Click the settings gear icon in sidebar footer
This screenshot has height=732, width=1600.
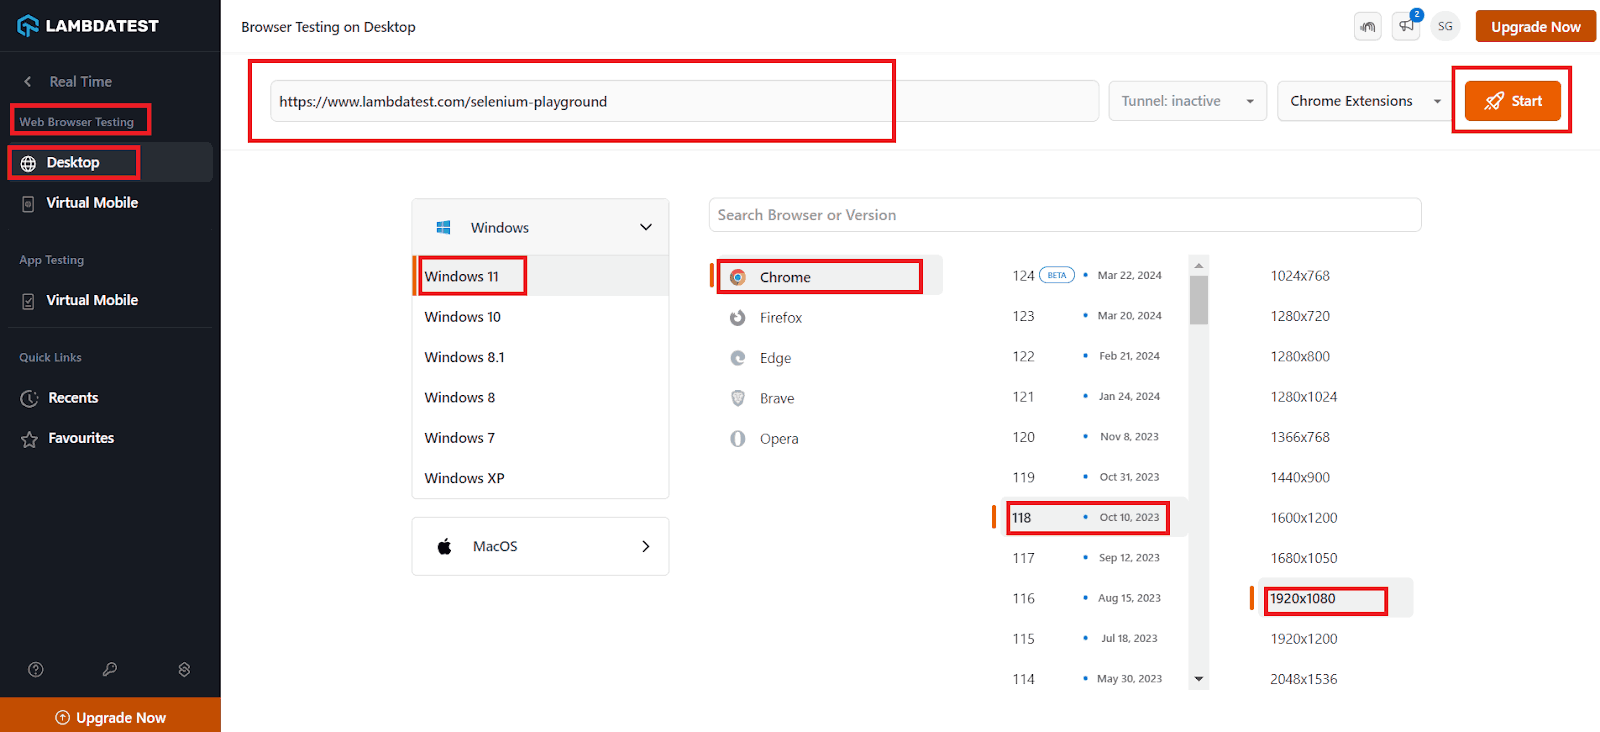[184, 670]
